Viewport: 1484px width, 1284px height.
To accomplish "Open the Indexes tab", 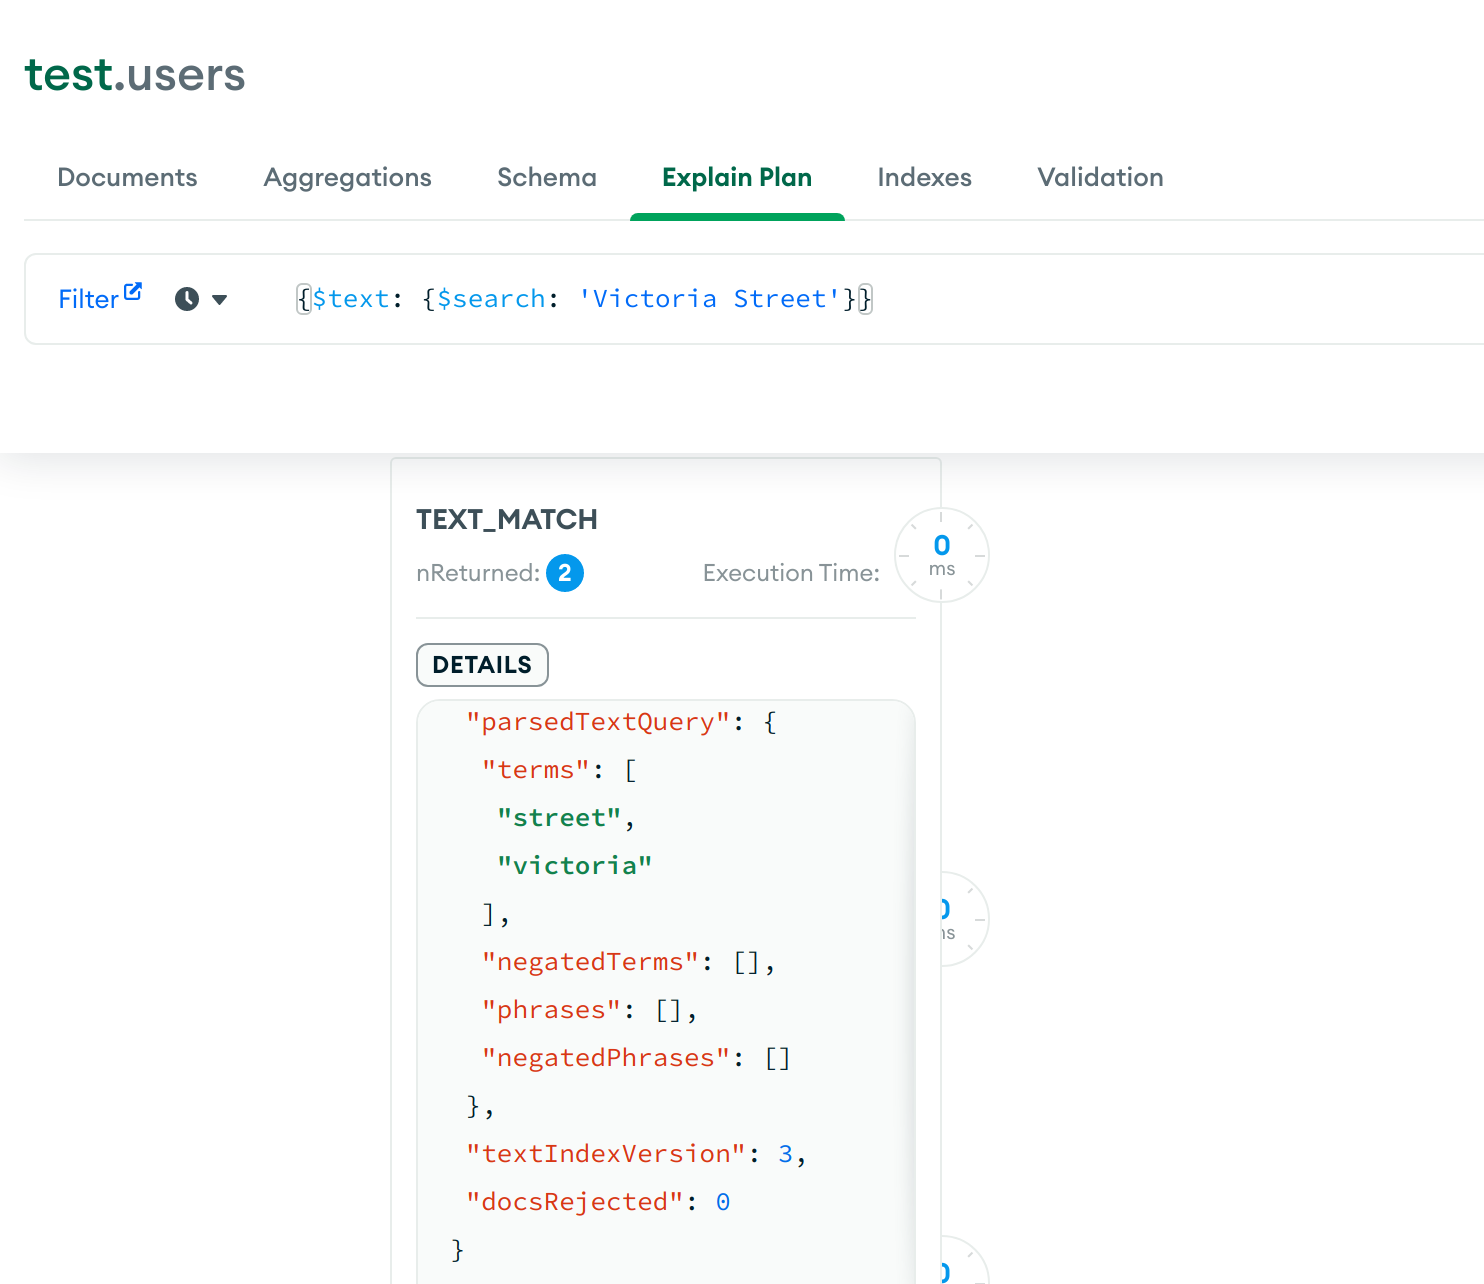I will 924,177.
